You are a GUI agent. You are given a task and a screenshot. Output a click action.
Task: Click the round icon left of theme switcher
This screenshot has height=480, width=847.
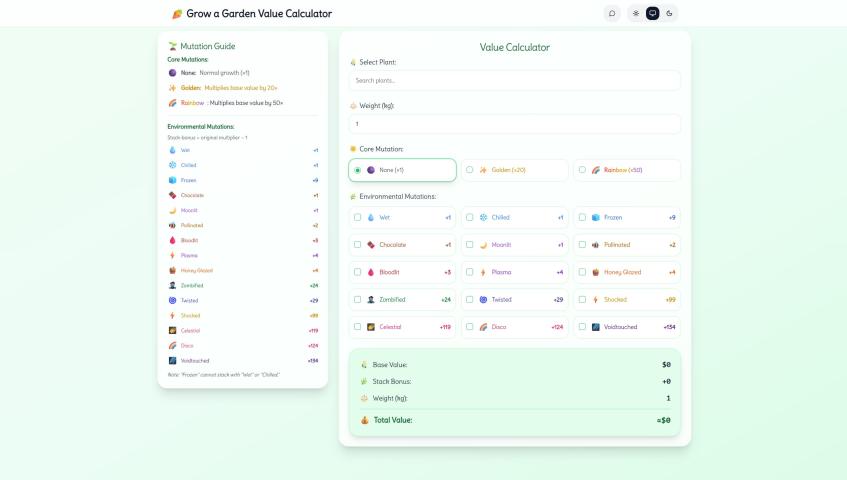pyautogui.click(x=612, y=14)
